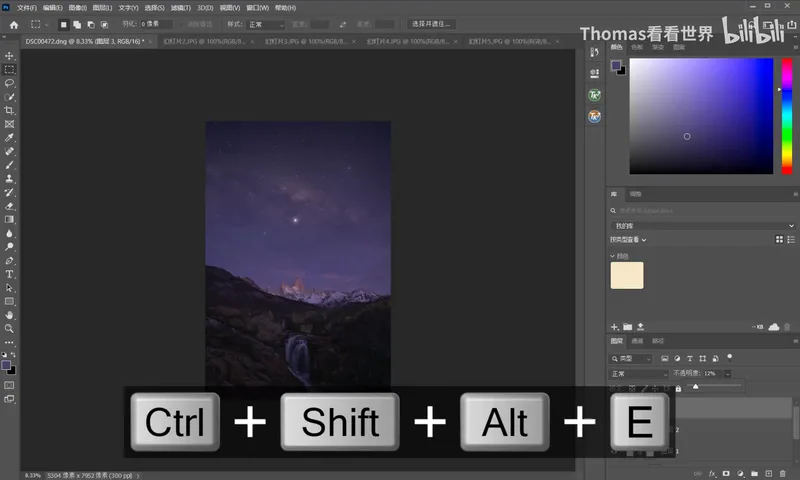Select the Spot Healing Brush tool
Viewport: 800px width, 480px height.
(x=9, y=151)
